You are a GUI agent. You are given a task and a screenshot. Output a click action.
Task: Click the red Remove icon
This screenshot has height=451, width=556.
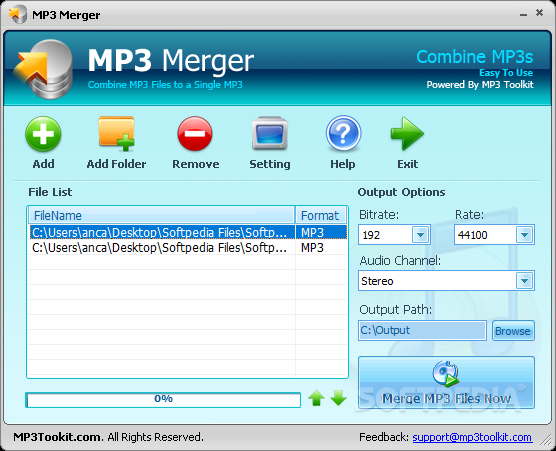coord(195,134)
